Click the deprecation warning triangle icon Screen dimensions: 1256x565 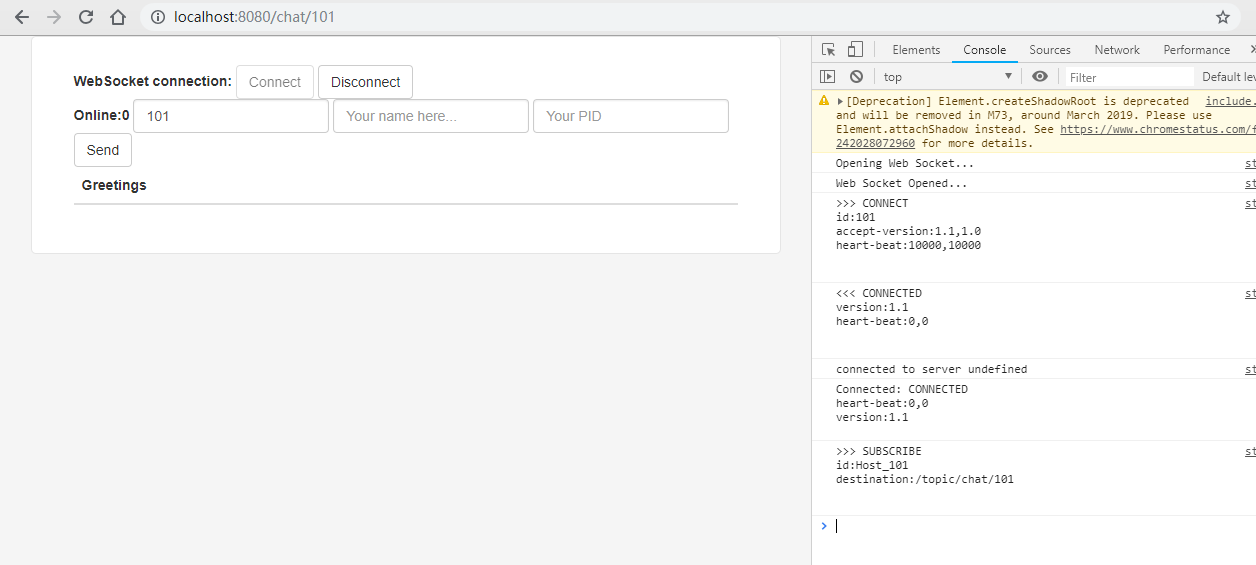[824, 101]
